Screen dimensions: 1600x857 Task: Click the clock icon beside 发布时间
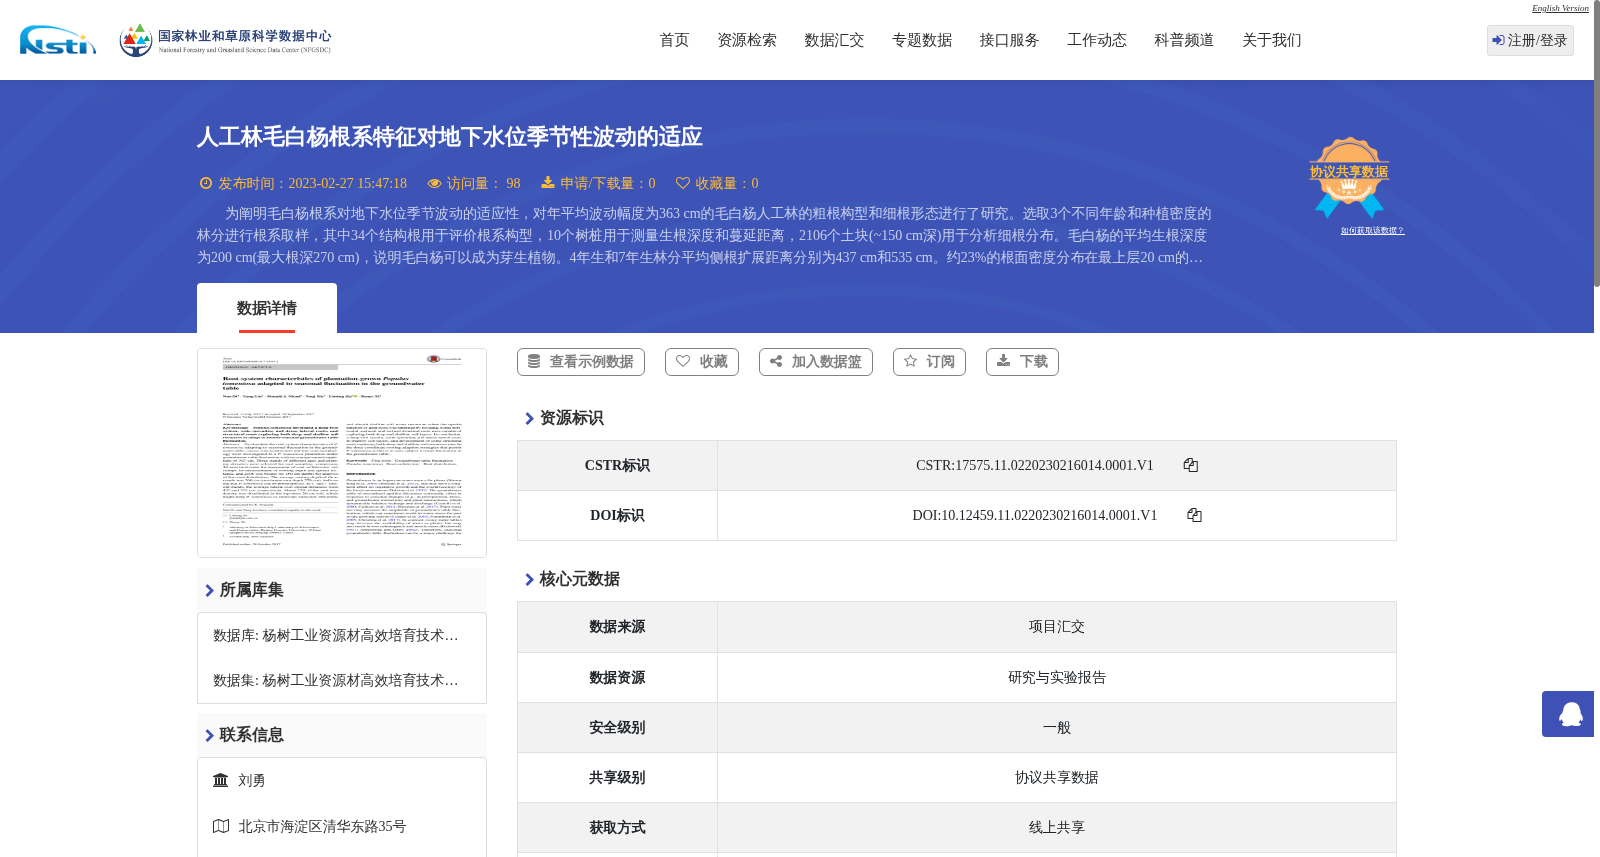click(206, 183)
